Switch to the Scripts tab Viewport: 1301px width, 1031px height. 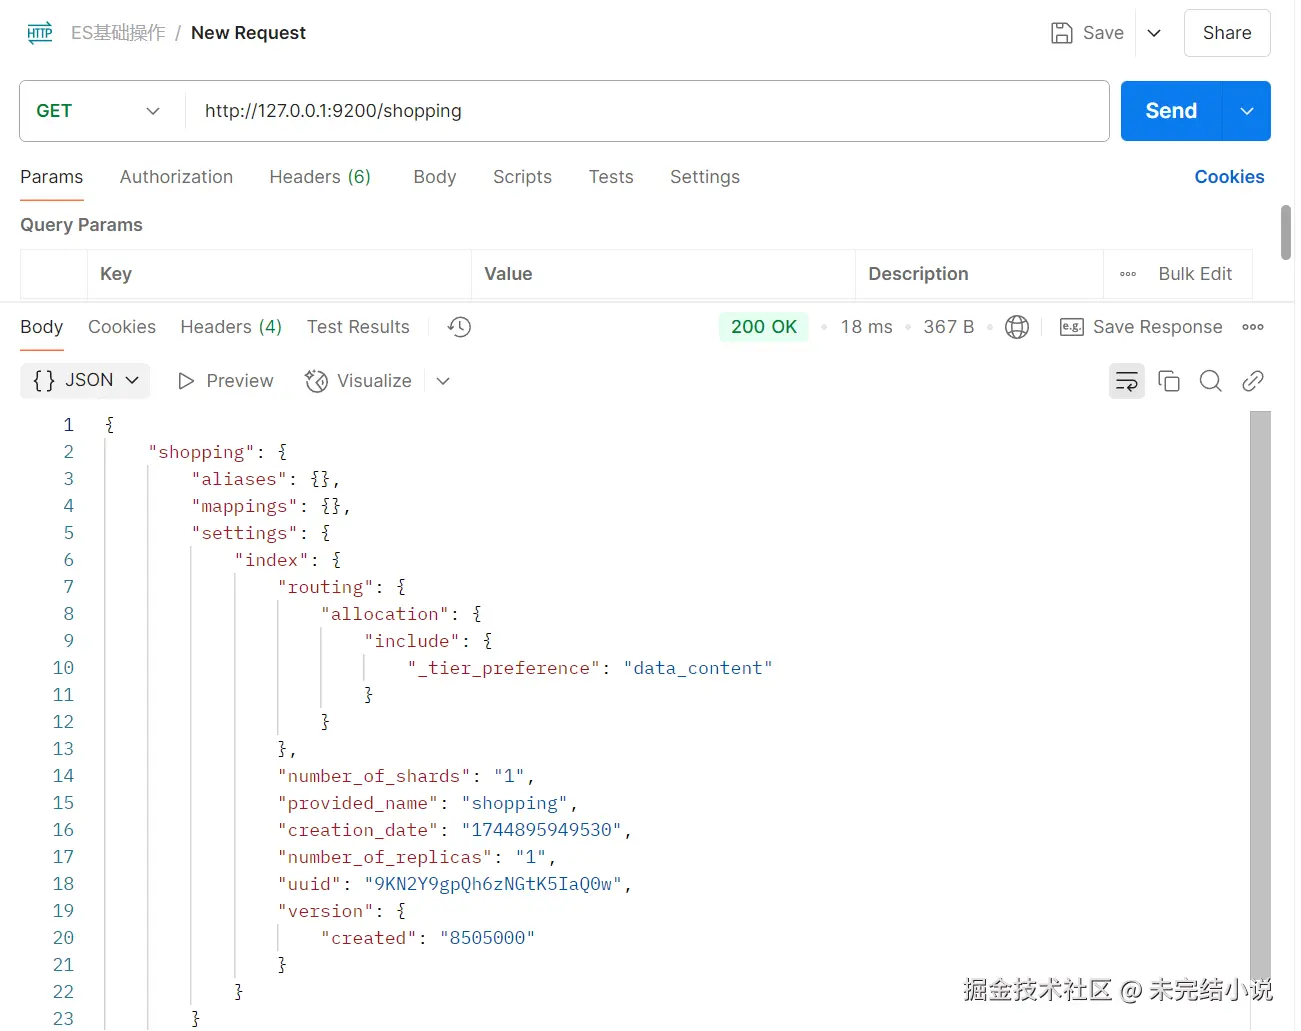click(x=522, y=177)
